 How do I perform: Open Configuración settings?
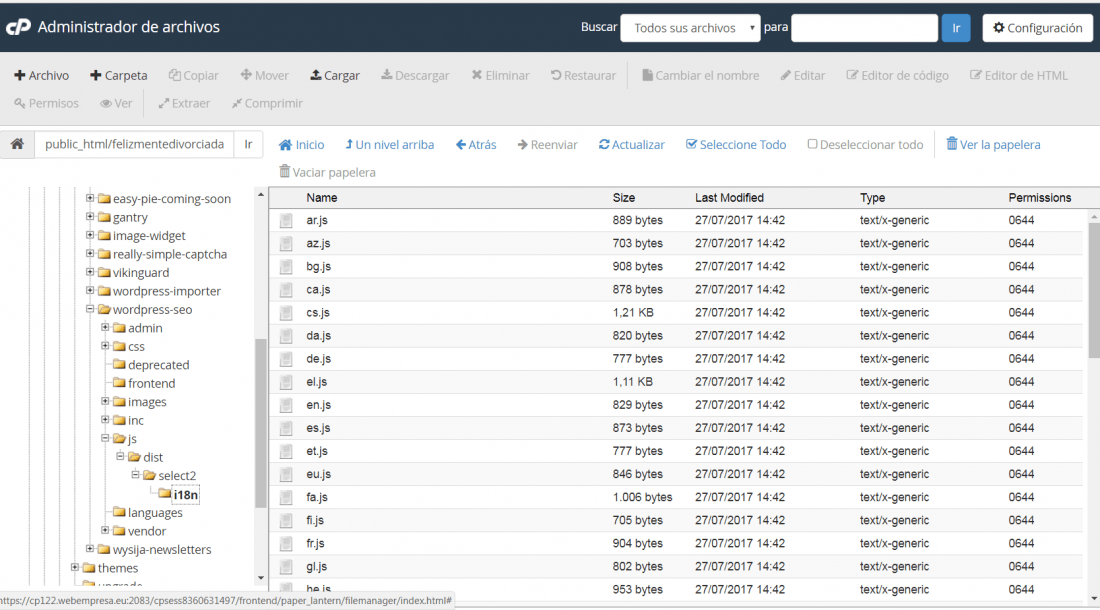click(1038, 28)
